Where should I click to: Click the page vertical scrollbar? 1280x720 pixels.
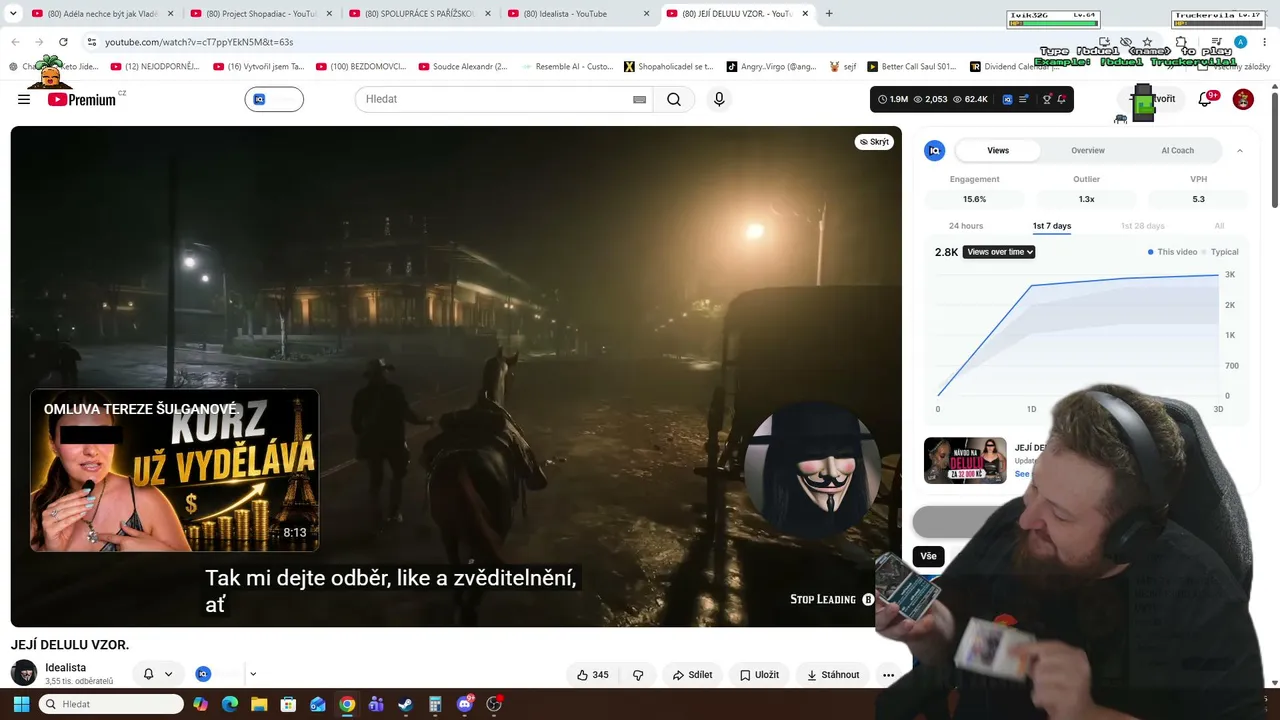pos(1275,150)
